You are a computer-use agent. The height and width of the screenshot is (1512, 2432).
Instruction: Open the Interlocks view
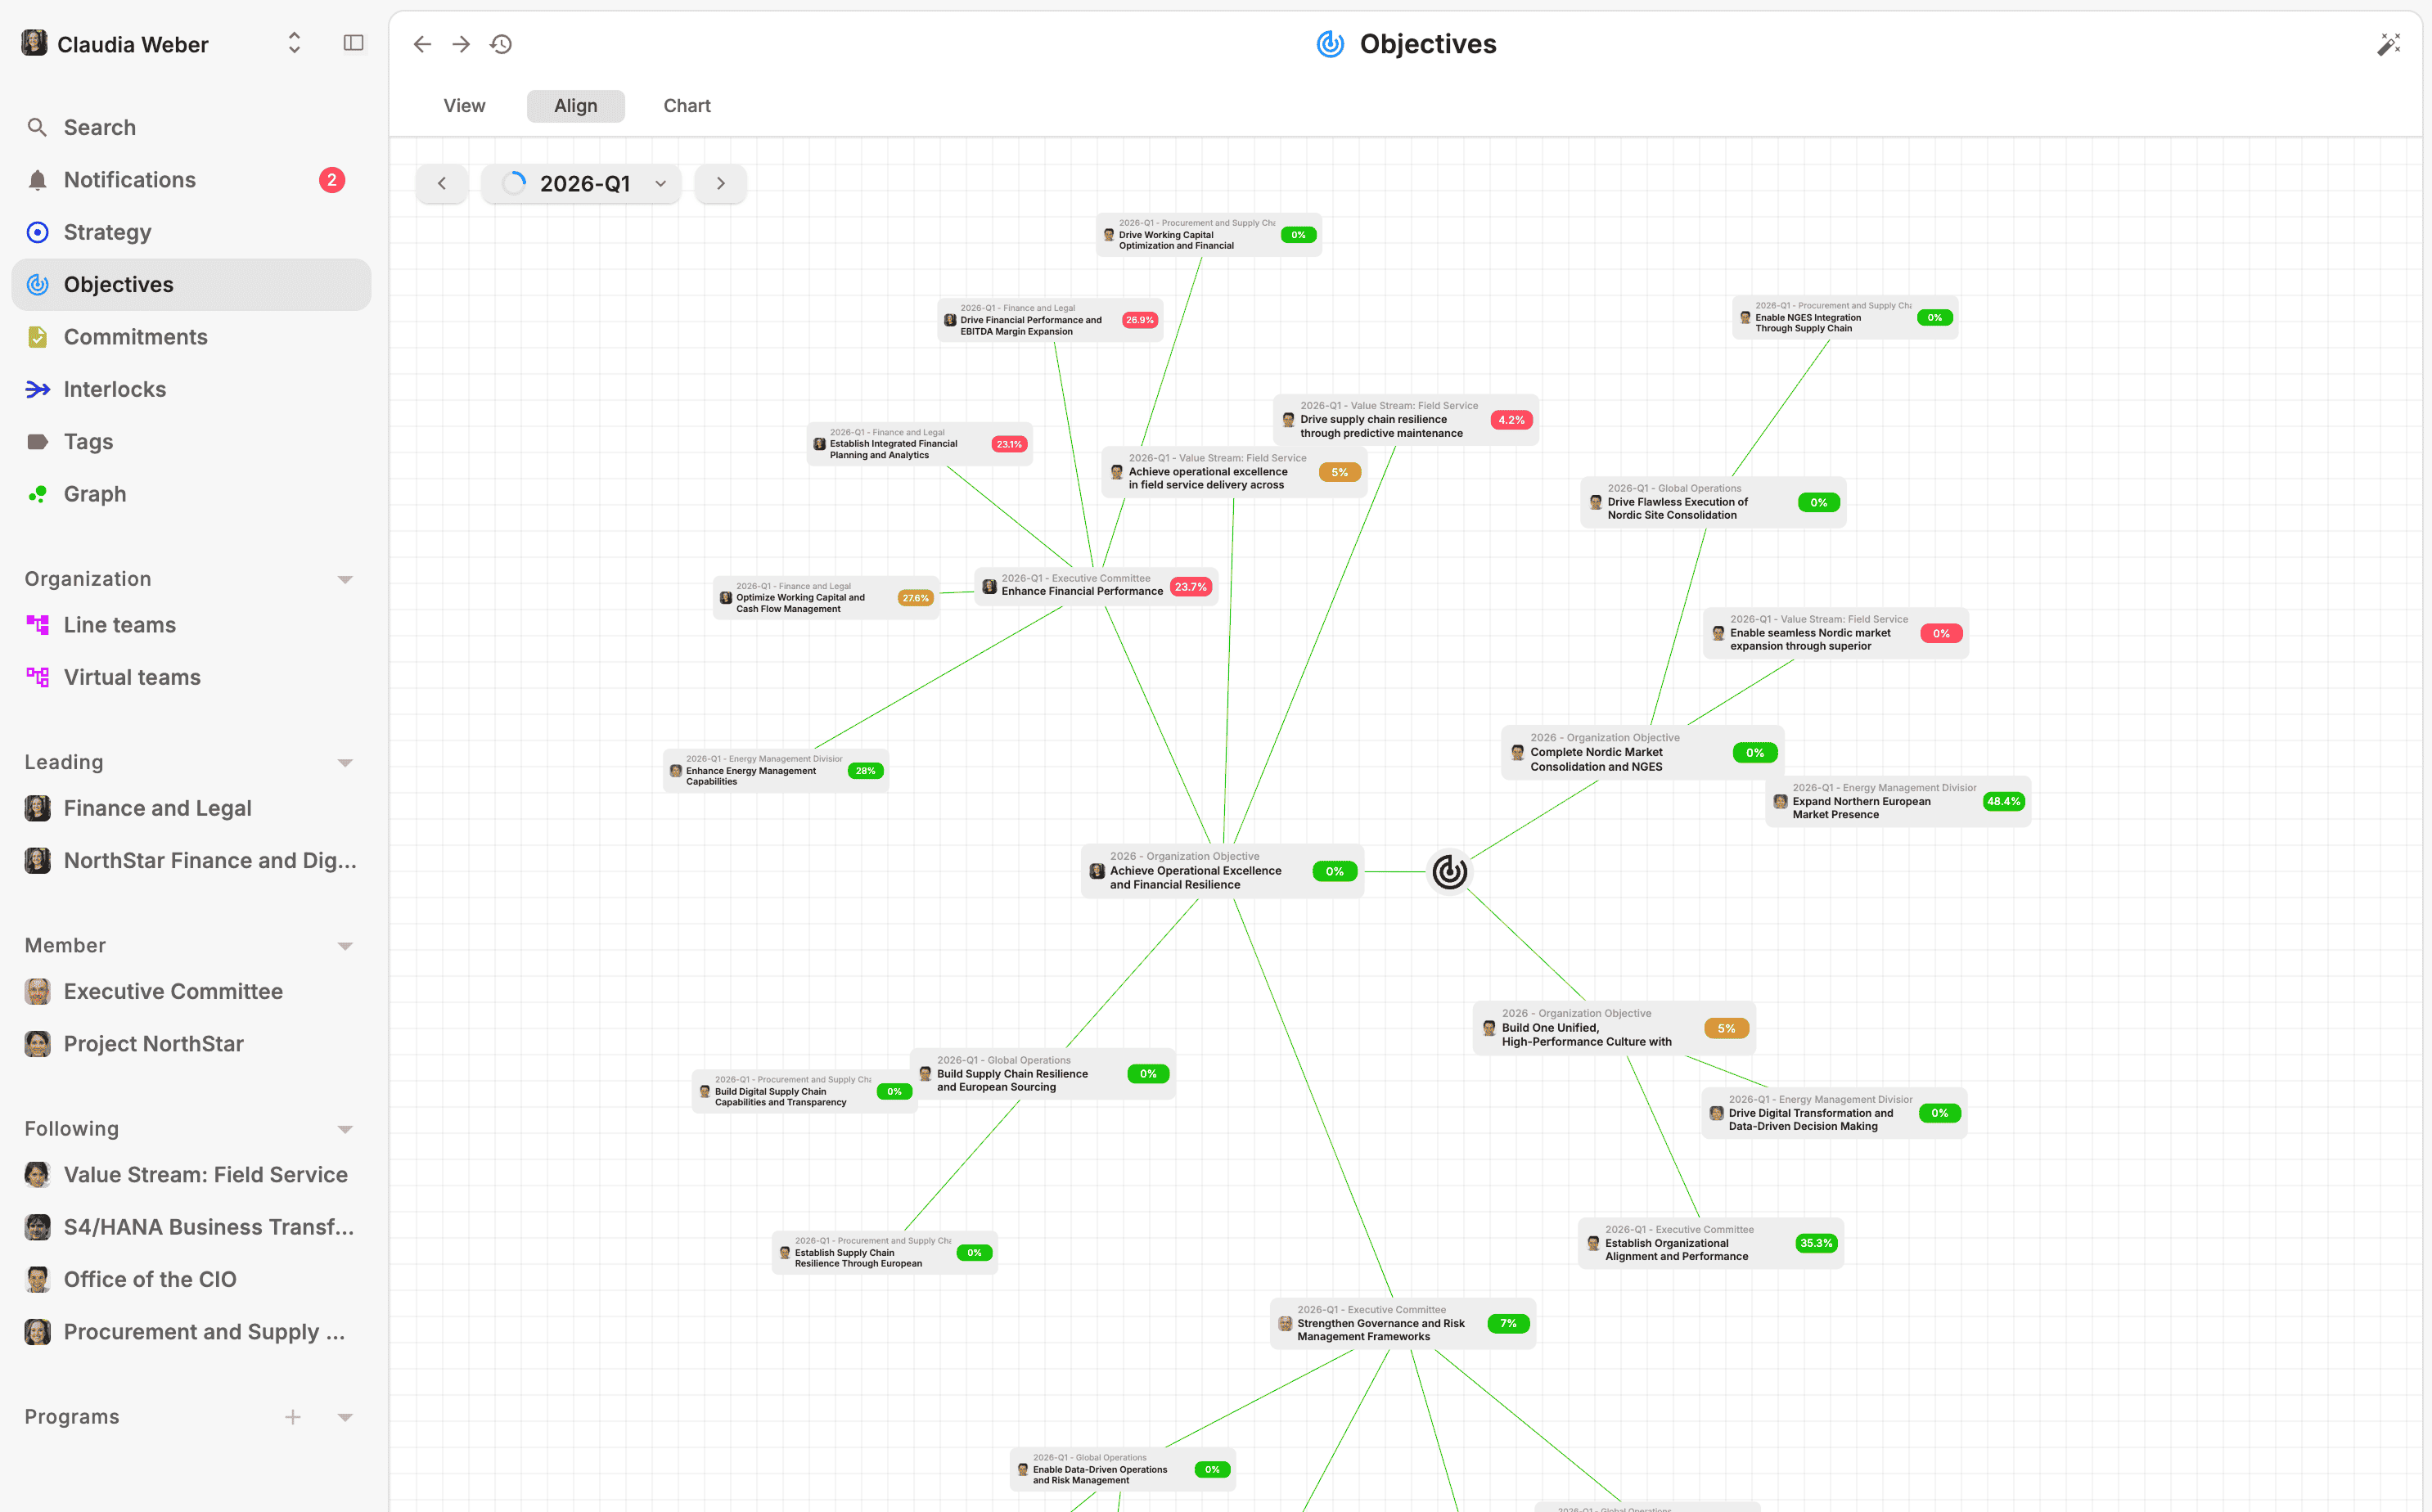pos(115,389)
